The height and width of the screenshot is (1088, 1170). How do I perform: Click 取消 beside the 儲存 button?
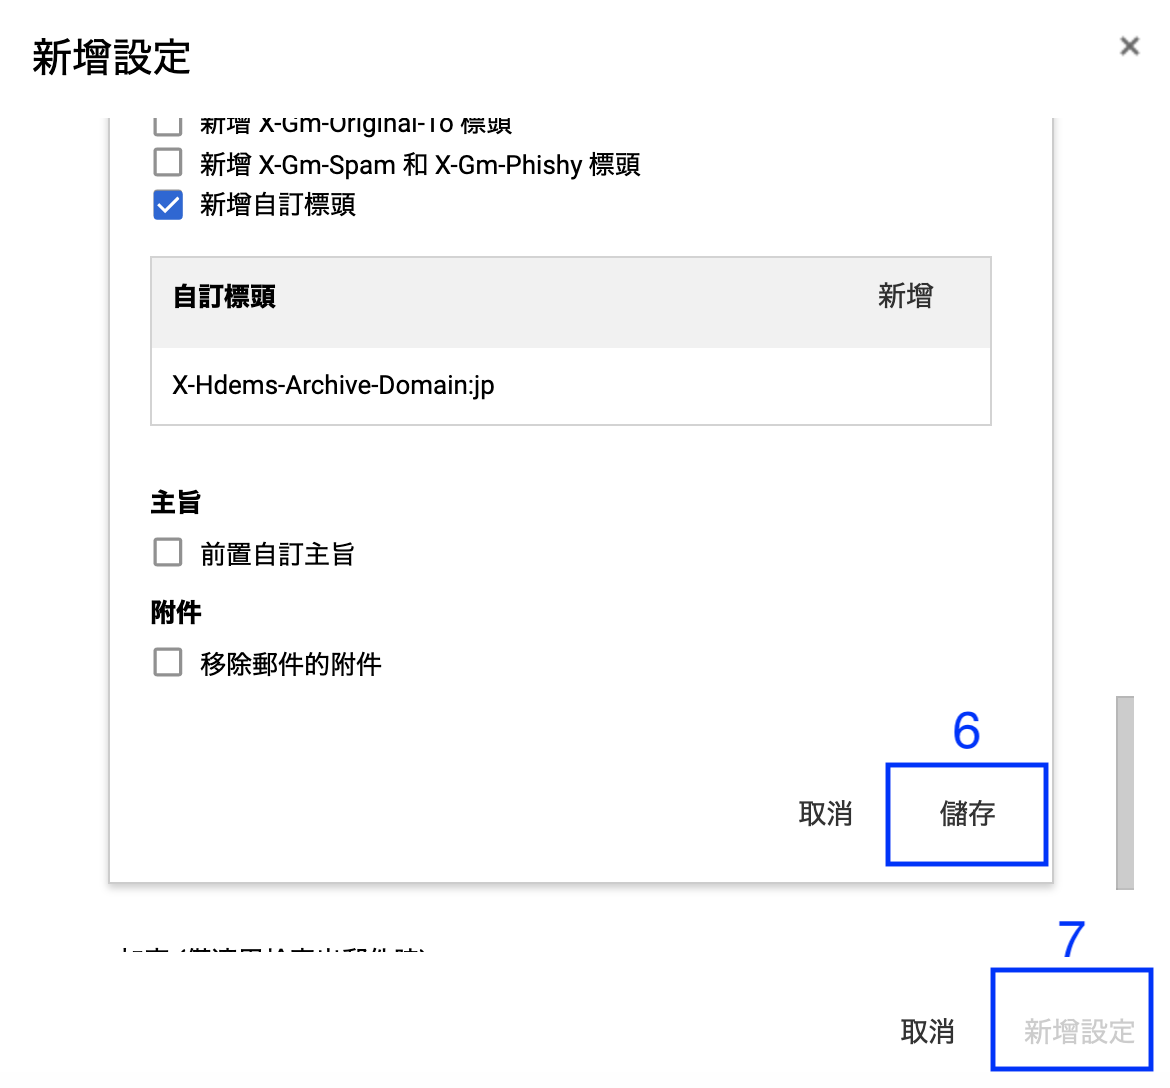click(825, 813)
